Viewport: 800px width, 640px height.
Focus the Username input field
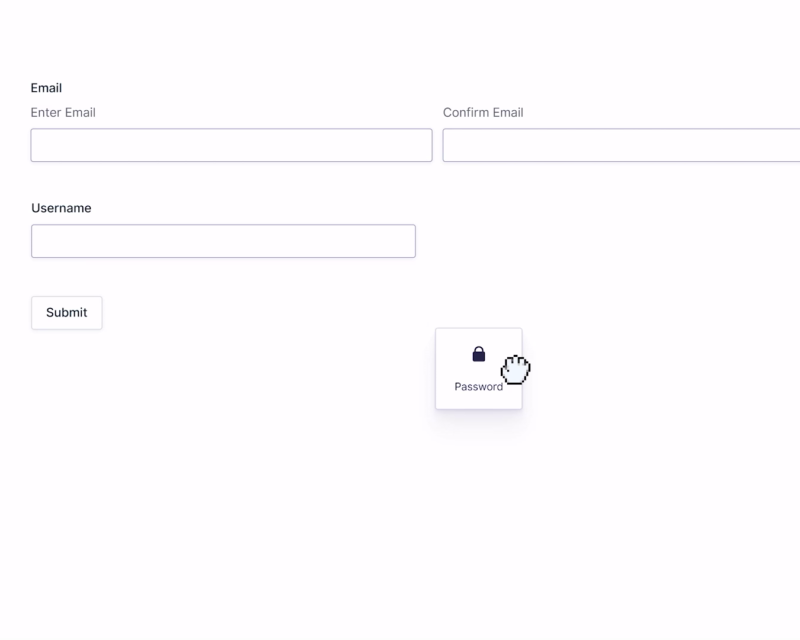223,241
